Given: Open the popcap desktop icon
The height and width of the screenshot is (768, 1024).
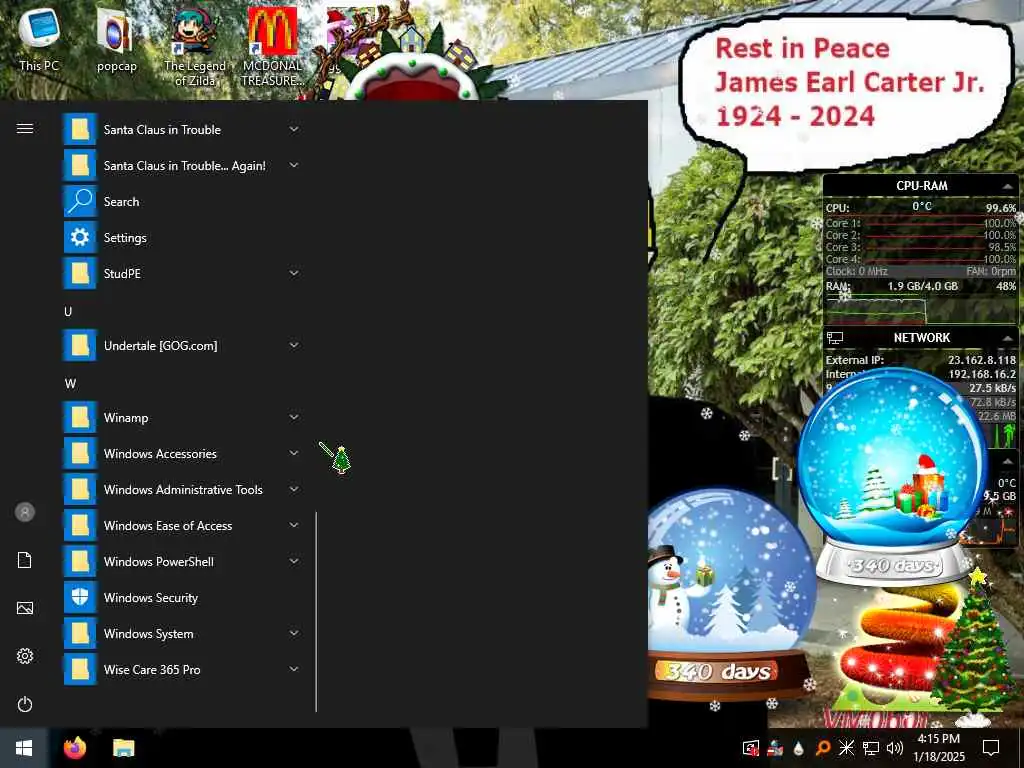Looking at the screenshot, I should (x=116, y=38).
